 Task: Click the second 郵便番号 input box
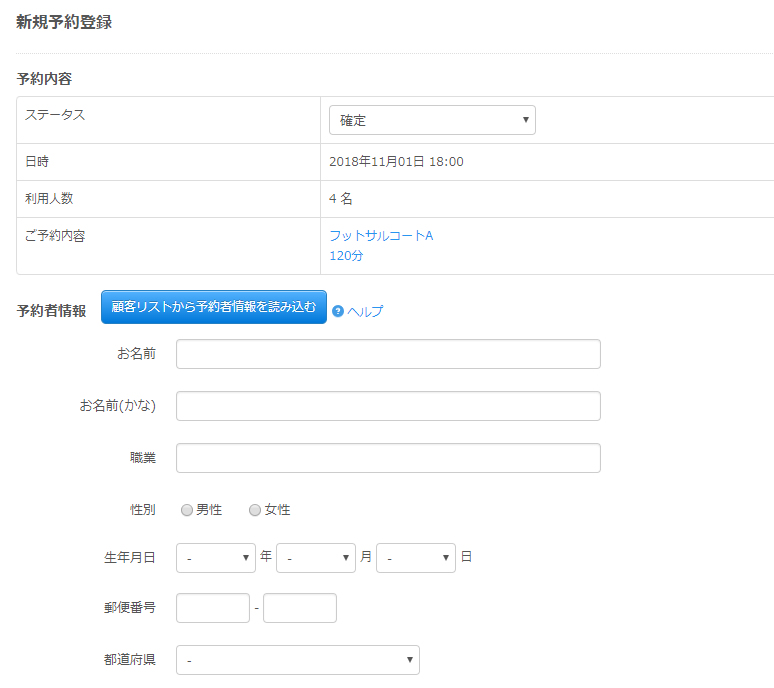point(300,608)
